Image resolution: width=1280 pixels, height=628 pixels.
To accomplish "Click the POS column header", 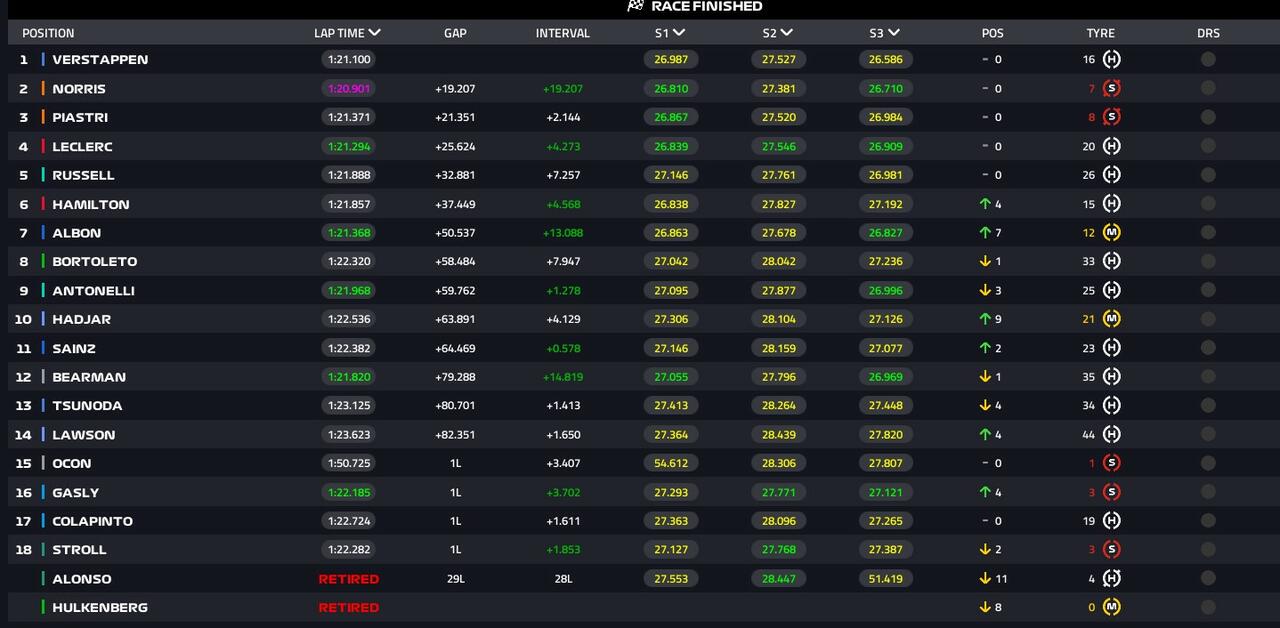I will pos(993,33).
